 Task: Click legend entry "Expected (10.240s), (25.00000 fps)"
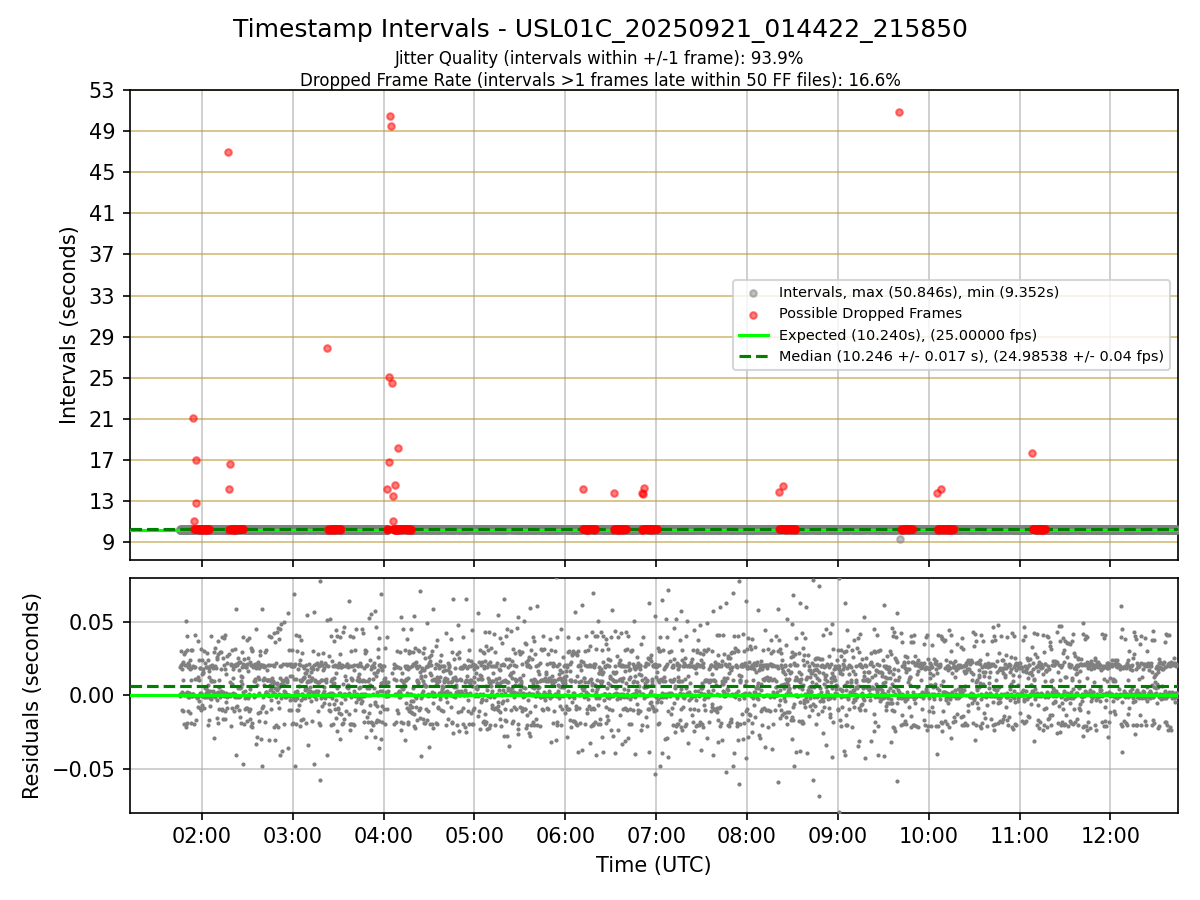[x=907, y=335]
